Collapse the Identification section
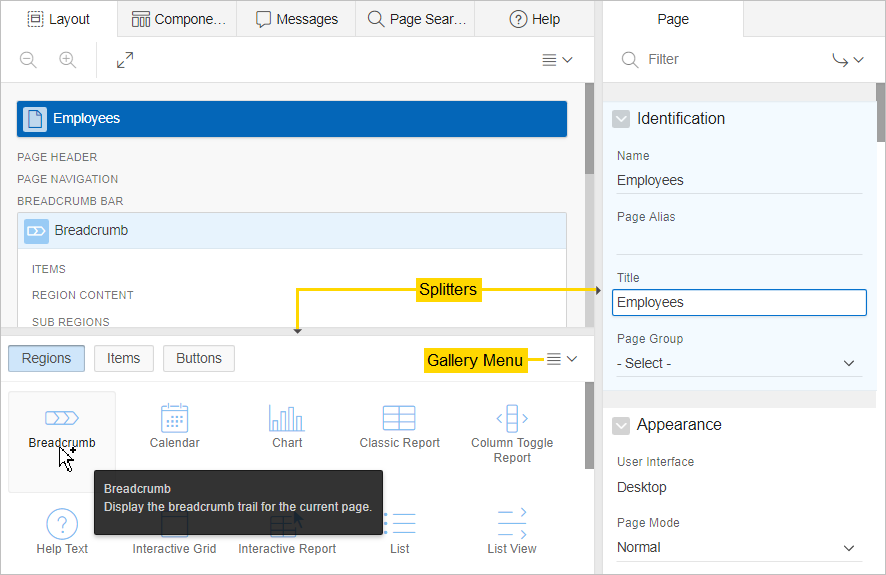Image resolution: width=886 pixels, height=575 pixels. 621,119
